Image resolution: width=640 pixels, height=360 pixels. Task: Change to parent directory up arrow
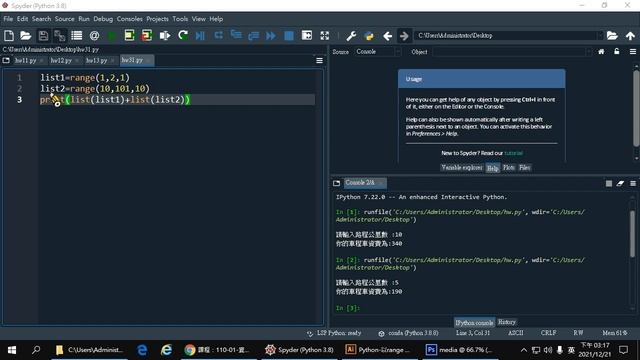tap(630, 36)
